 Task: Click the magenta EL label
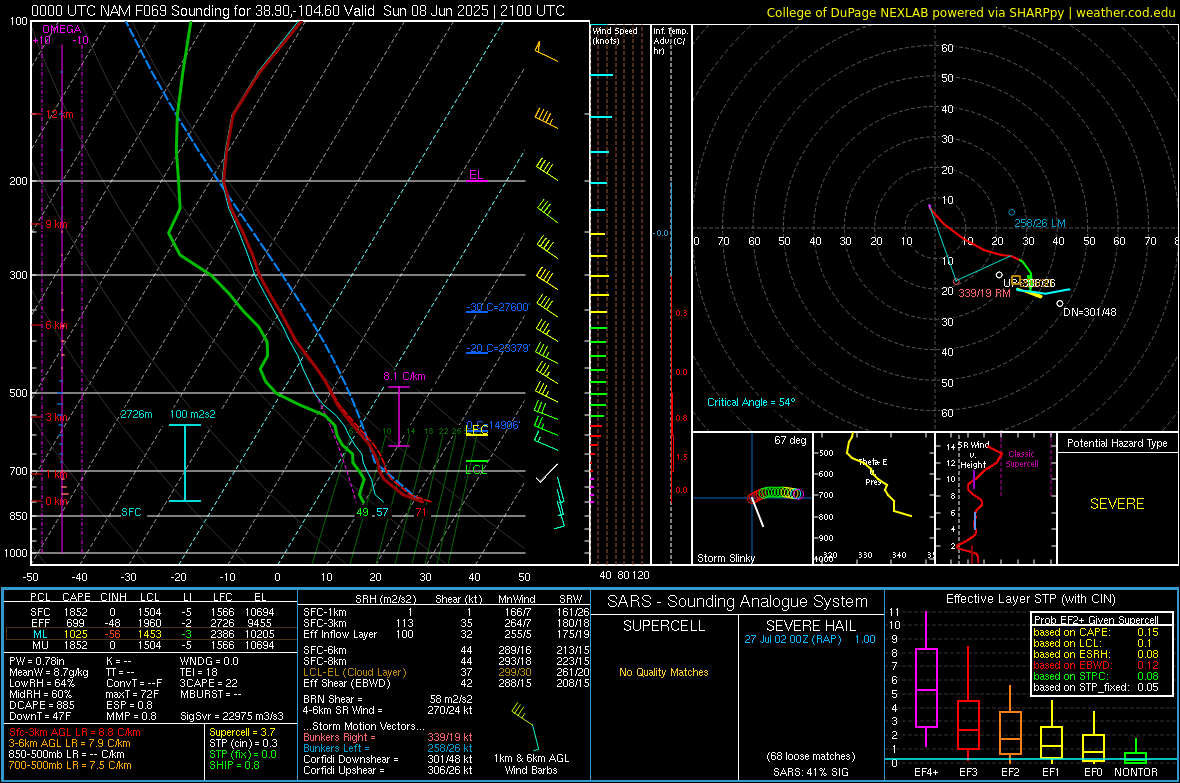(x=476, y=175)
